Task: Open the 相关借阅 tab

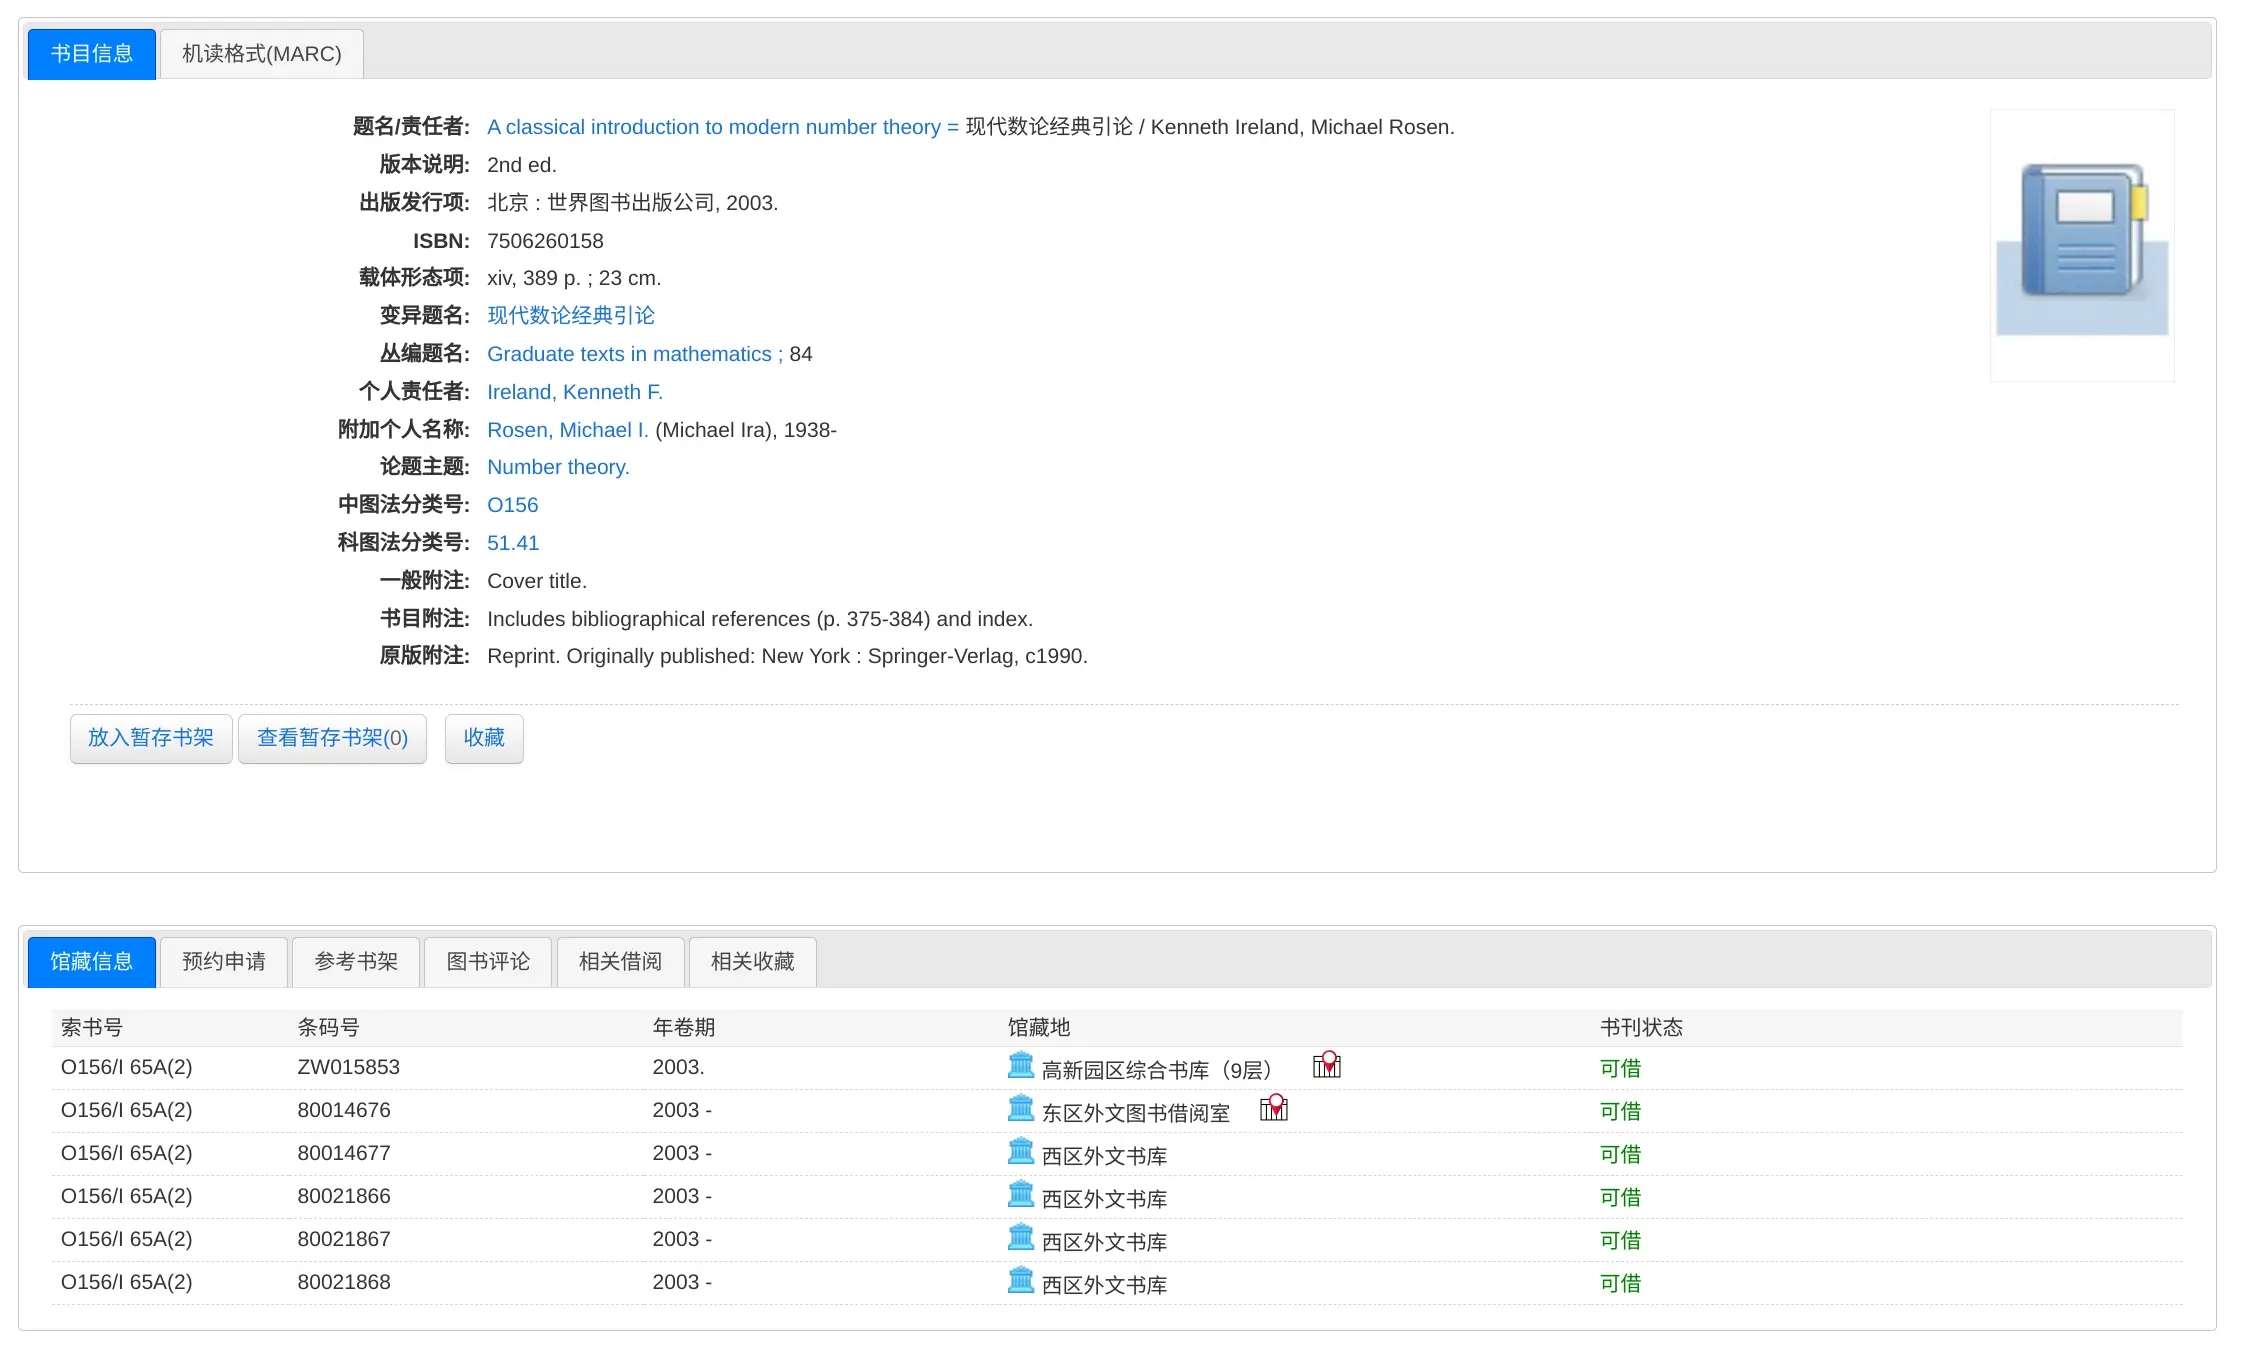Action: point(620,962)
